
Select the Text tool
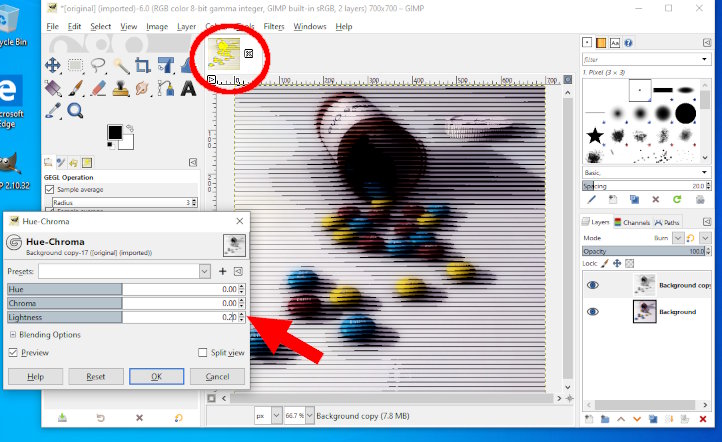click(x=188, y=88)
